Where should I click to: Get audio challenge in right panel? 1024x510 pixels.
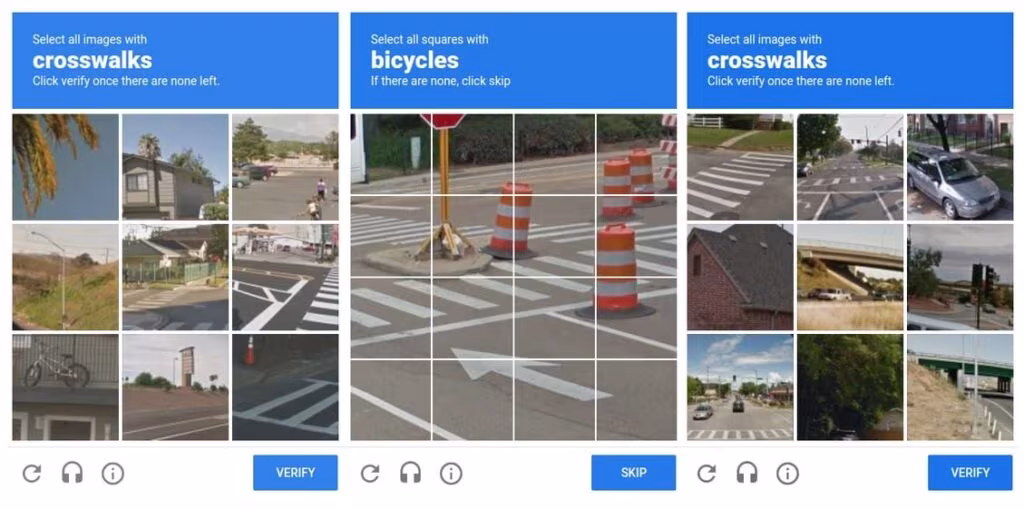[x=746, y=473]
